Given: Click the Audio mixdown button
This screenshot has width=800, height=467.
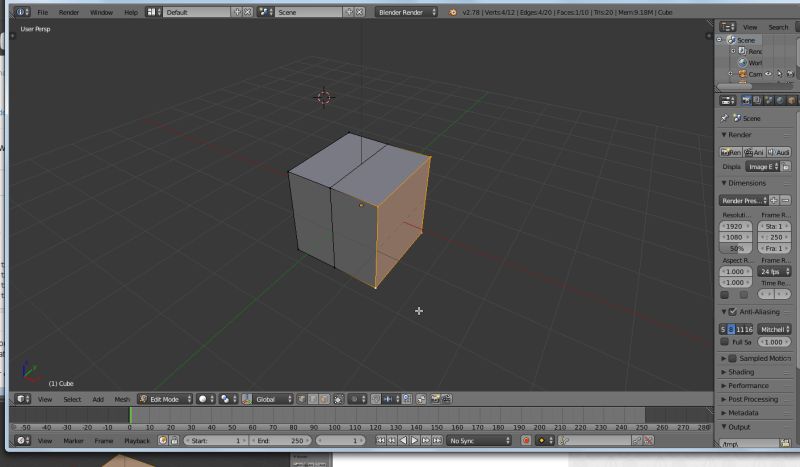Looking at the screenshot, I should [779, 152].
